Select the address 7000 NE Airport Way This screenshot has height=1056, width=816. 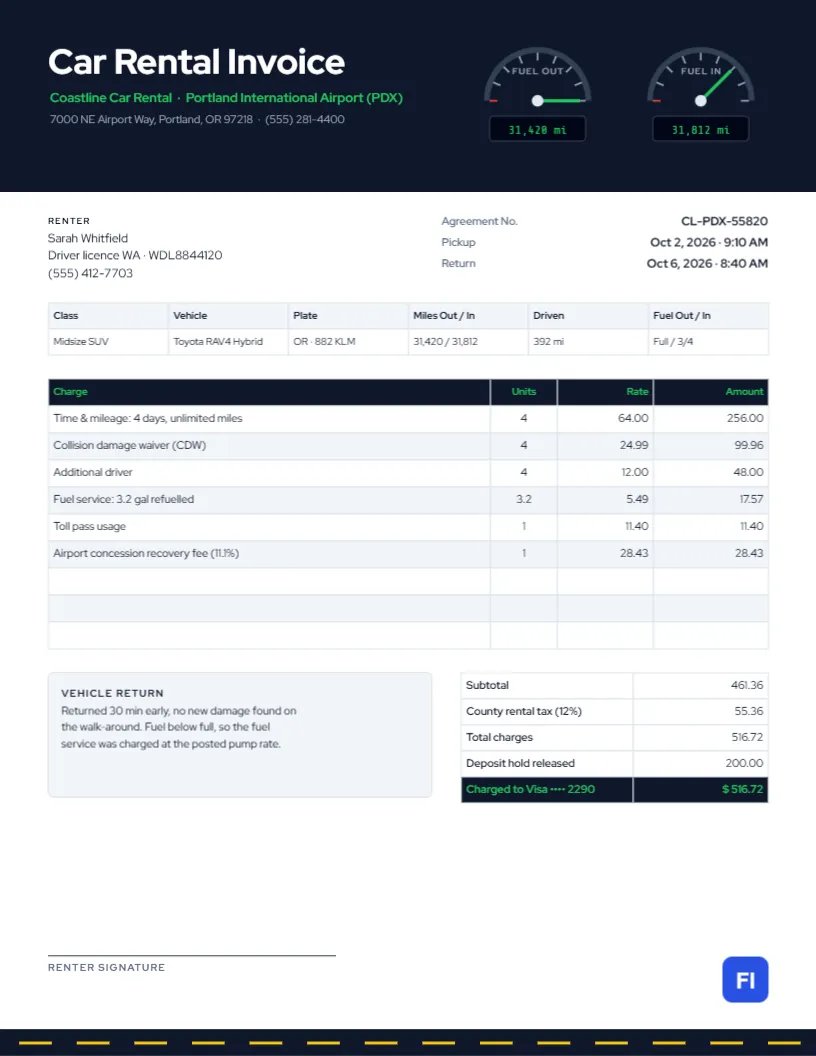(x=151, y=119)
